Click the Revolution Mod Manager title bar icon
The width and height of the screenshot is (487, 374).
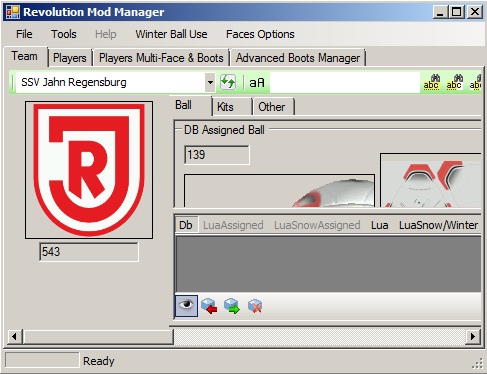(13, 12)
